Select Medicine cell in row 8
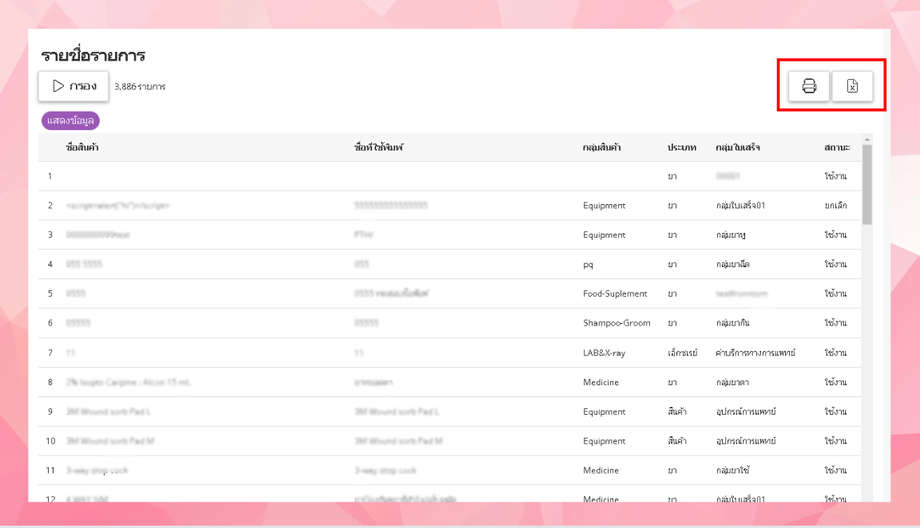This screenshot has height=528, width=920. coord(601,382)
